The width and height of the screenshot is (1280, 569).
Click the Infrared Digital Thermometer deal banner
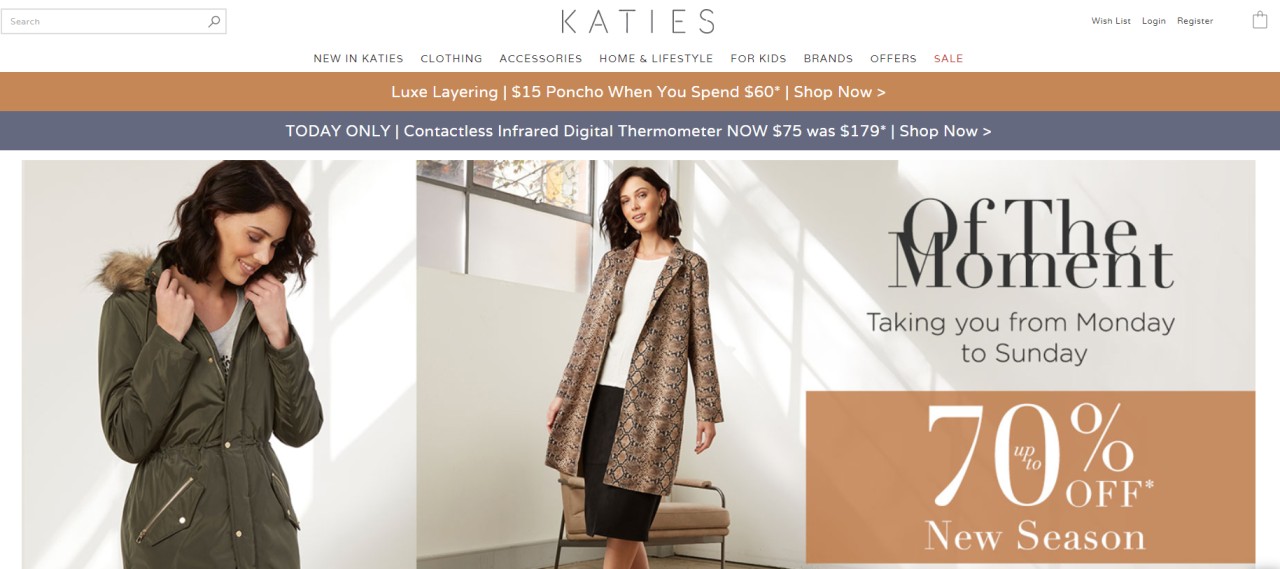(640, 131)
